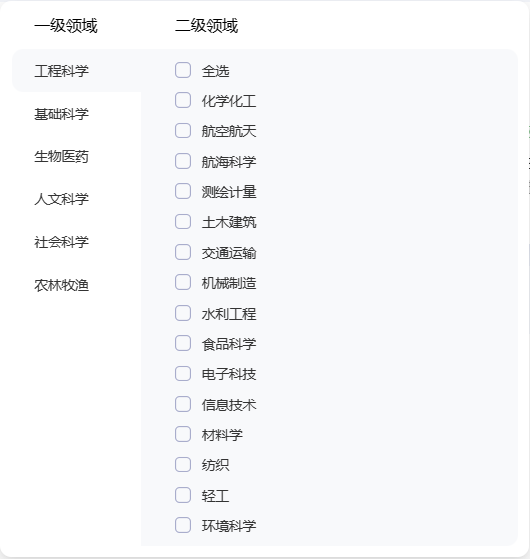Go to the 农林牧渔 category

(x=61, y=285)
